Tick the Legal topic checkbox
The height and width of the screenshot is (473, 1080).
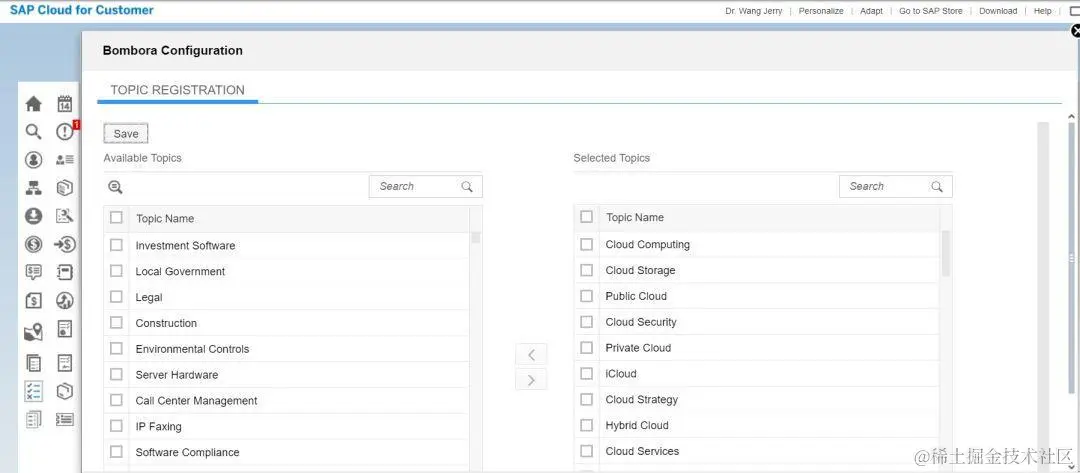point(116,297)
